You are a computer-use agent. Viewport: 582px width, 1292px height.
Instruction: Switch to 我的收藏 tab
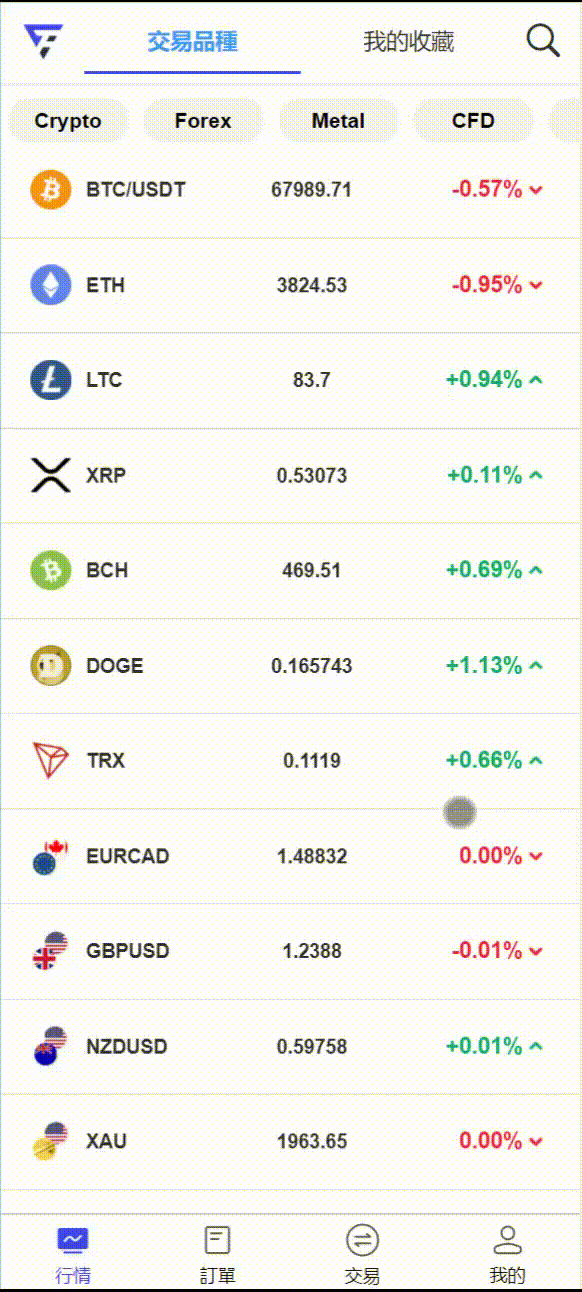pyautogui.click(x=408, y=41)
